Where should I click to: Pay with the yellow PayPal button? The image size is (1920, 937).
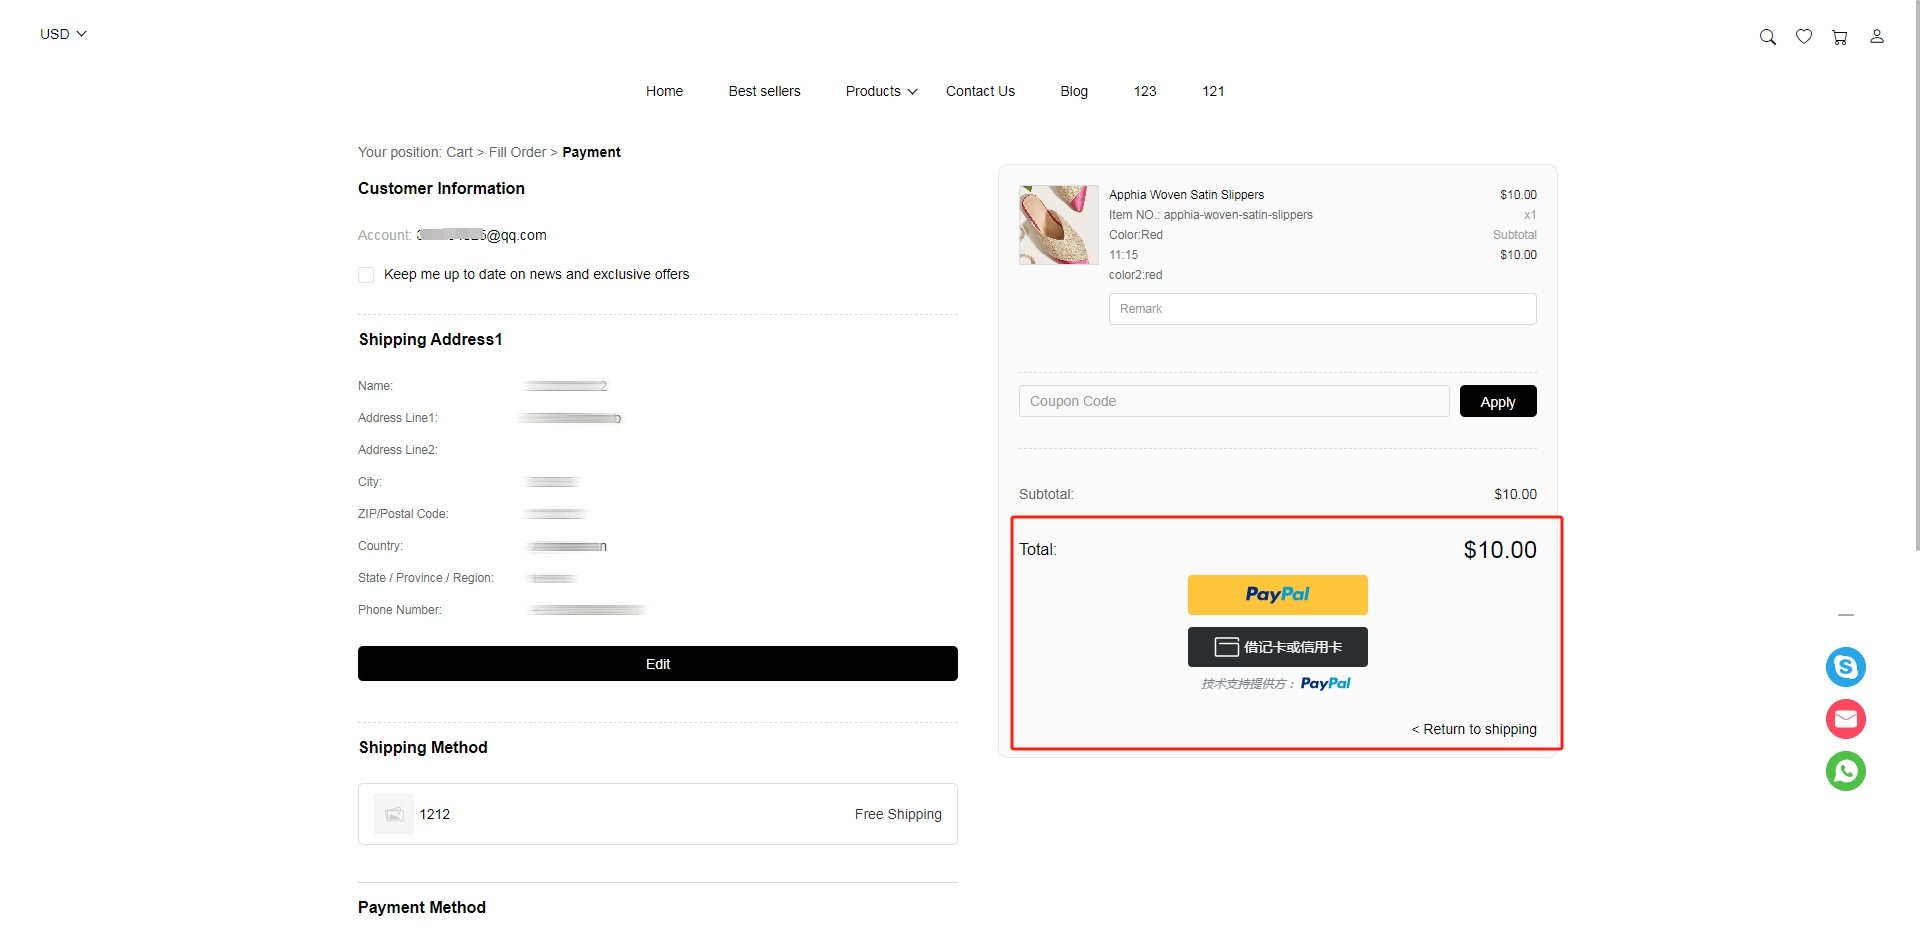pyautogui.click(x=1277, y=595)
